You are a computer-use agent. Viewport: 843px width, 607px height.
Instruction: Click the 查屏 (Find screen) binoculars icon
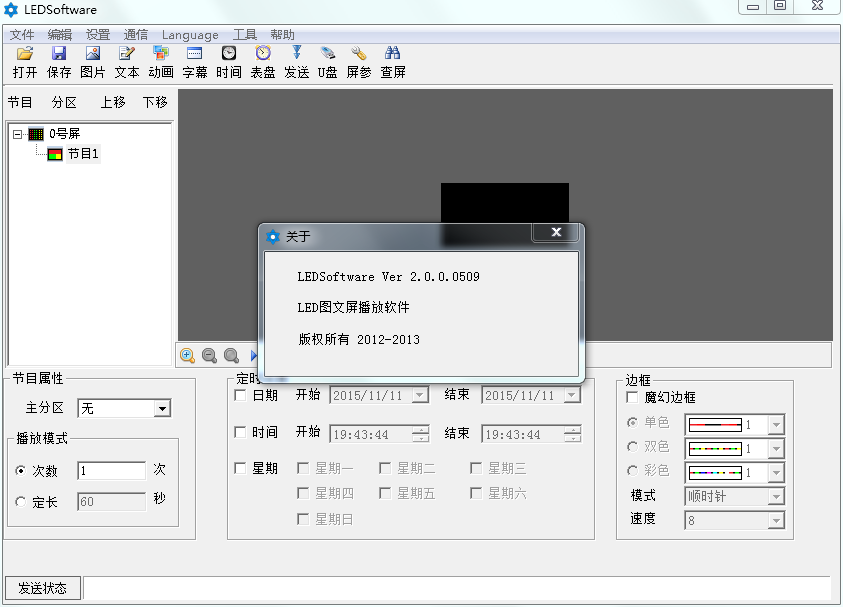[x=392, y=53]
